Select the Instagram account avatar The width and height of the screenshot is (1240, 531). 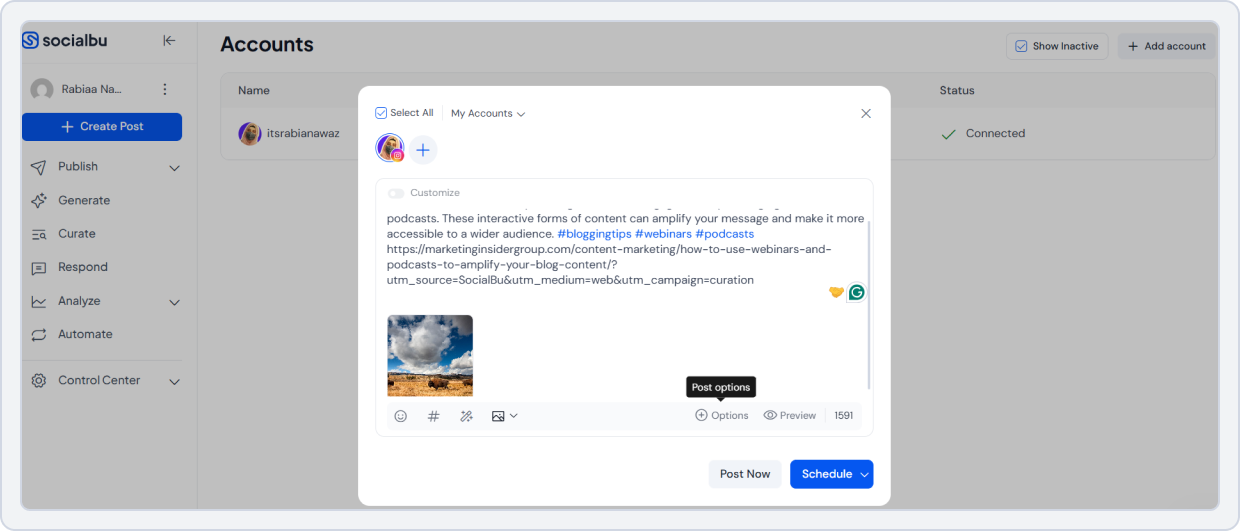pyautogui.click(x=390, y=149)
